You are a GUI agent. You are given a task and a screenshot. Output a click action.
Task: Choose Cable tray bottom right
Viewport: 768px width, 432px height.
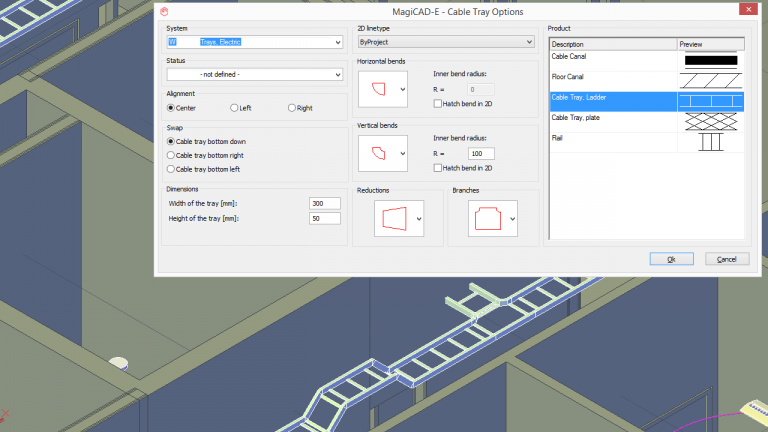tap(171, 155)
